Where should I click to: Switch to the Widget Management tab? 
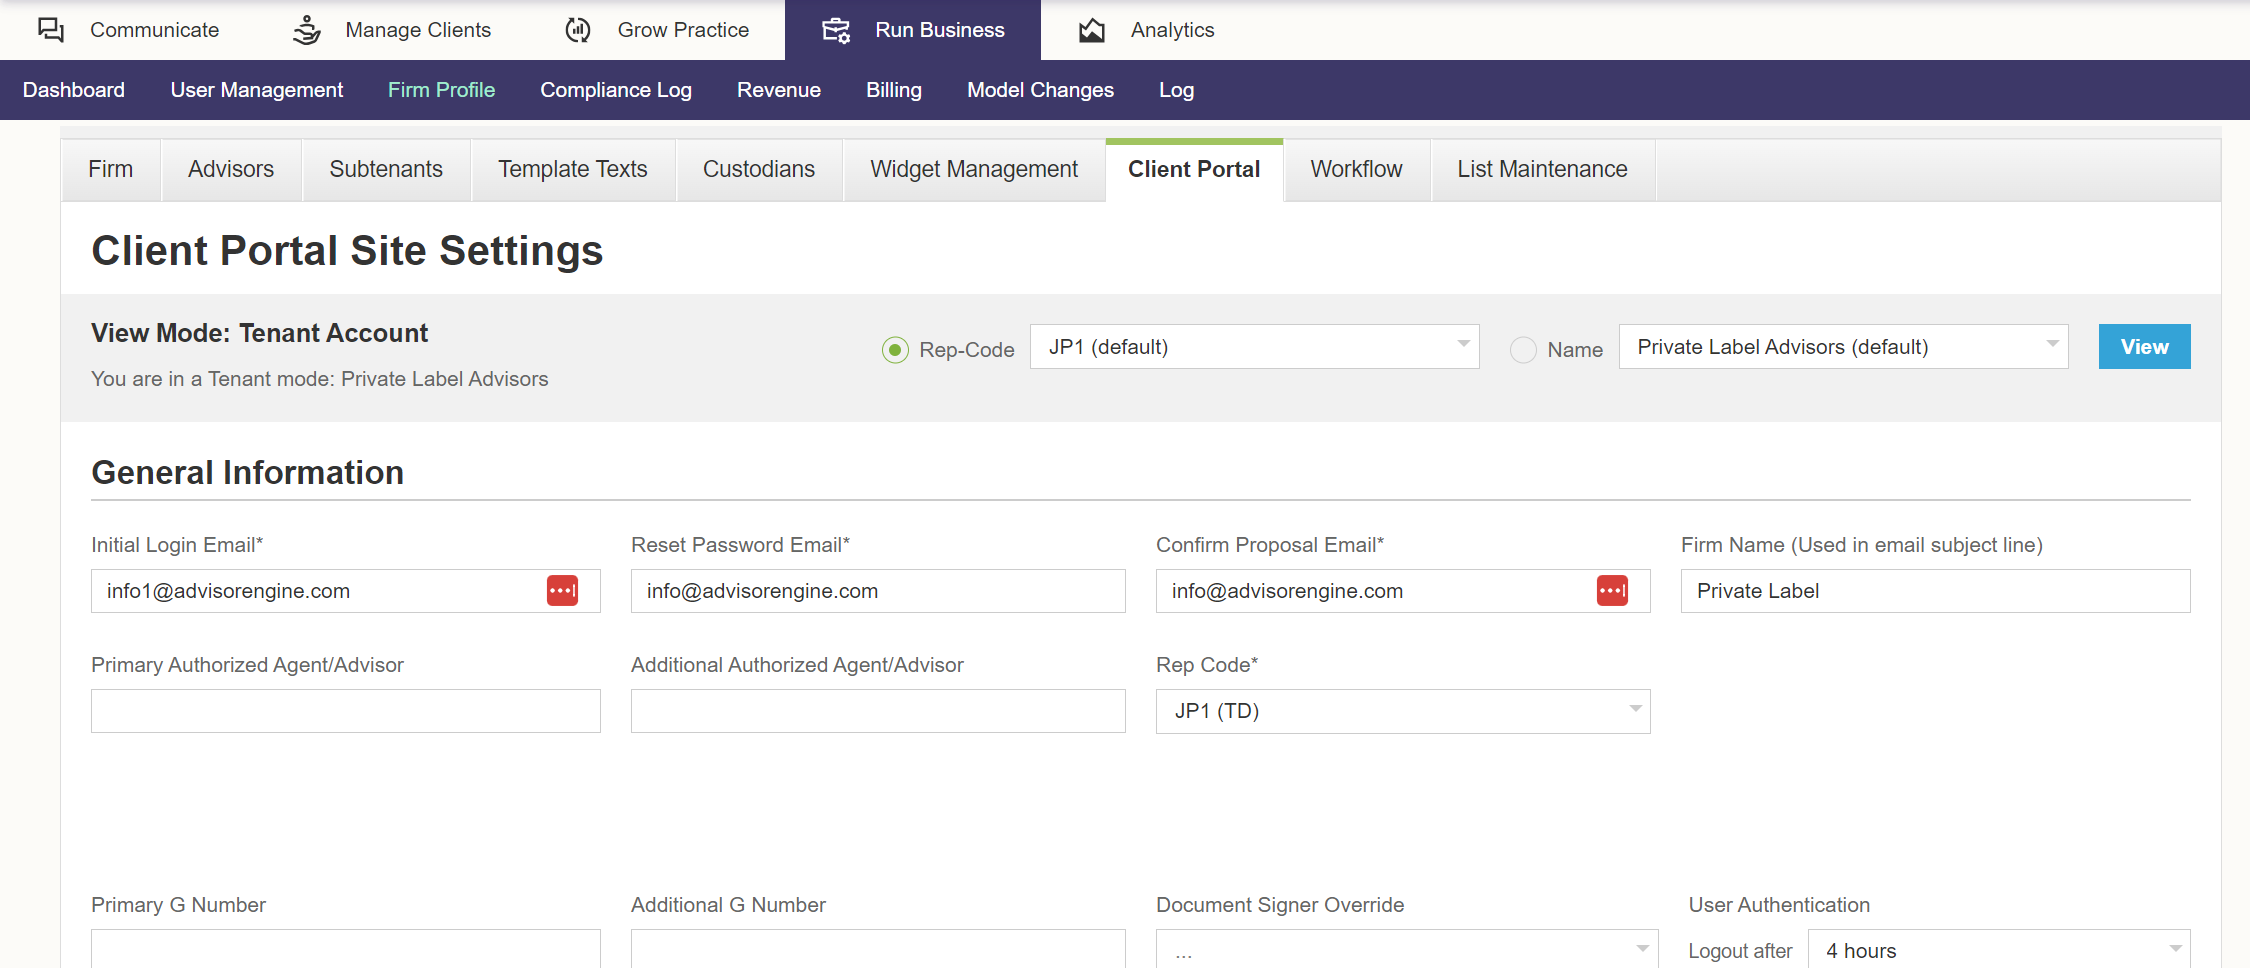tap(974, 170)
